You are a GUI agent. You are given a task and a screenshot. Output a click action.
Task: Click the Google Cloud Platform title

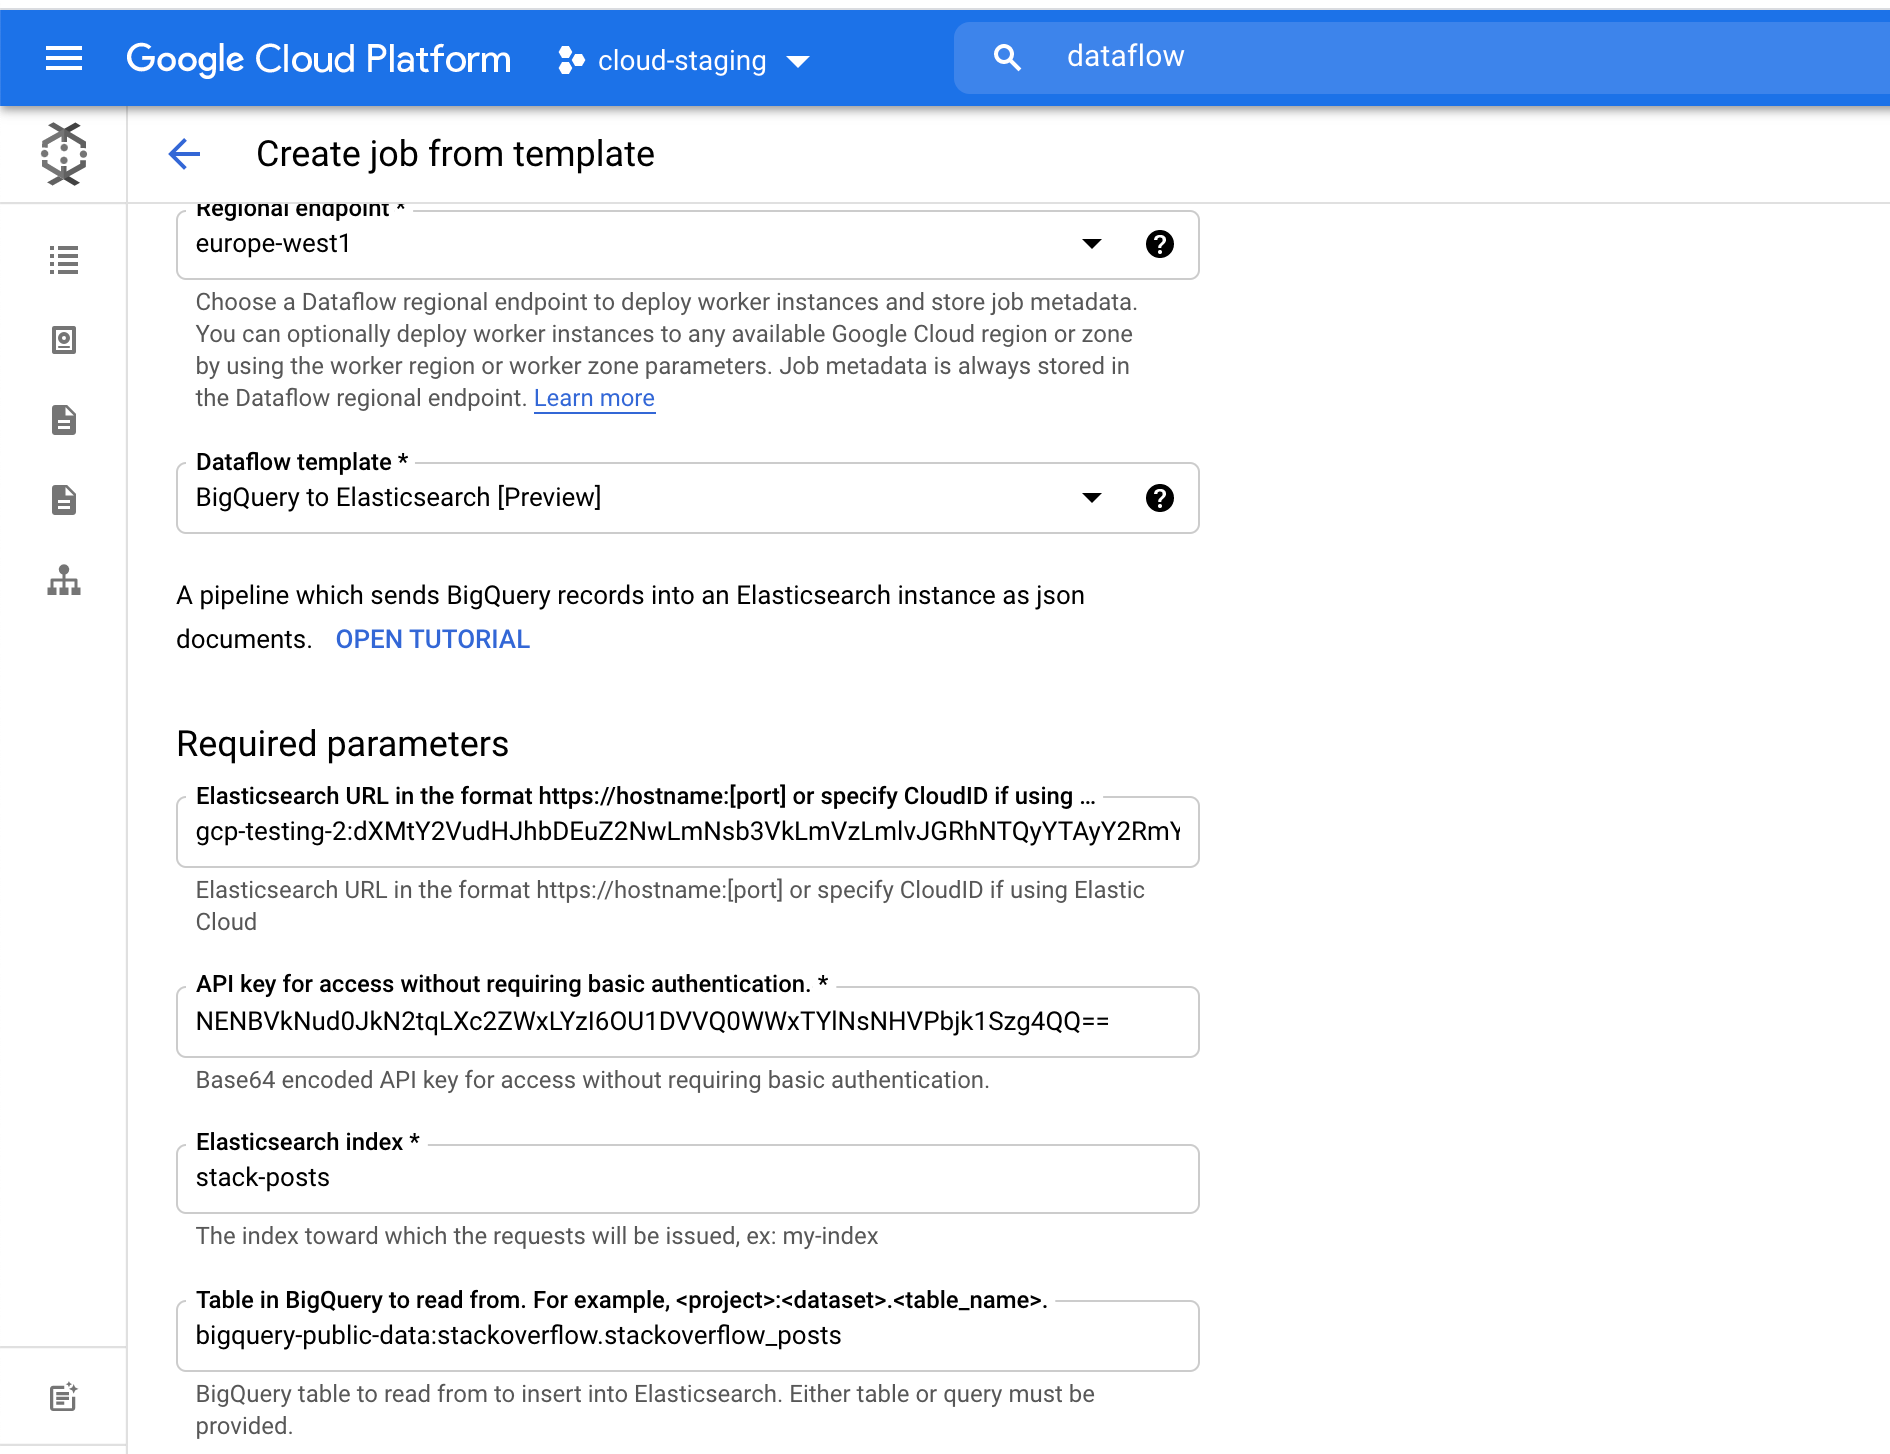pos(318,59)
